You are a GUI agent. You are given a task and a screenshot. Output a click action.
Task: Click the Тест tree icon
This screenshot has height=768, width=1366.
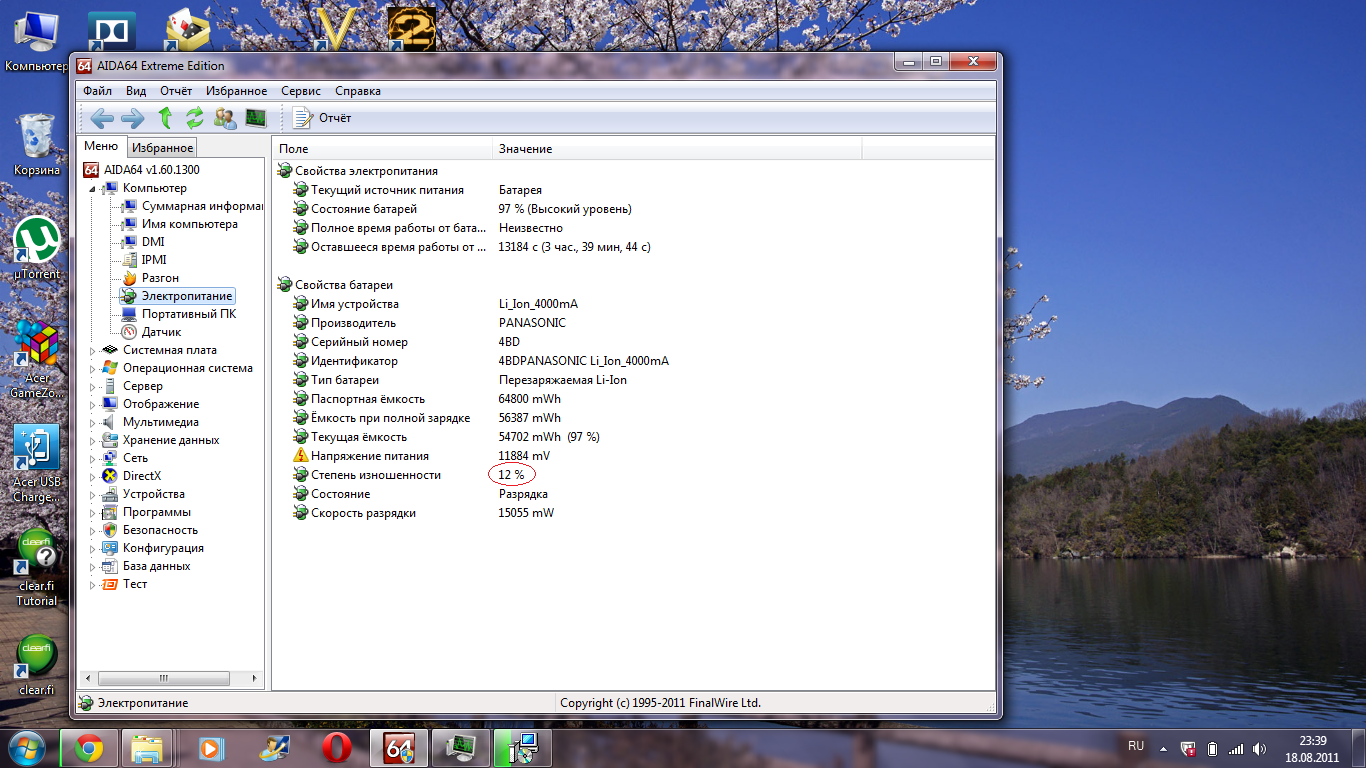110,584
